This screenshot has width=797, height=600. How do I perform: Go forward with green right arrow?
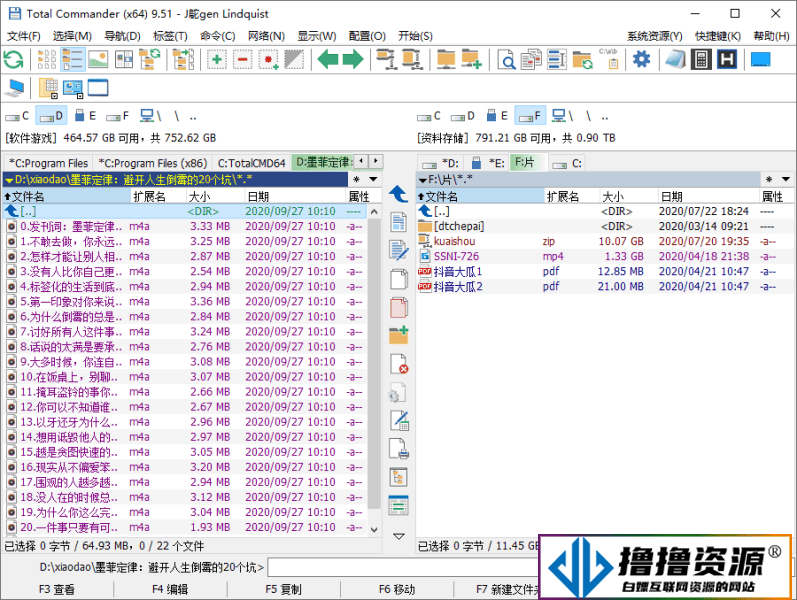[x=353, y=59]
